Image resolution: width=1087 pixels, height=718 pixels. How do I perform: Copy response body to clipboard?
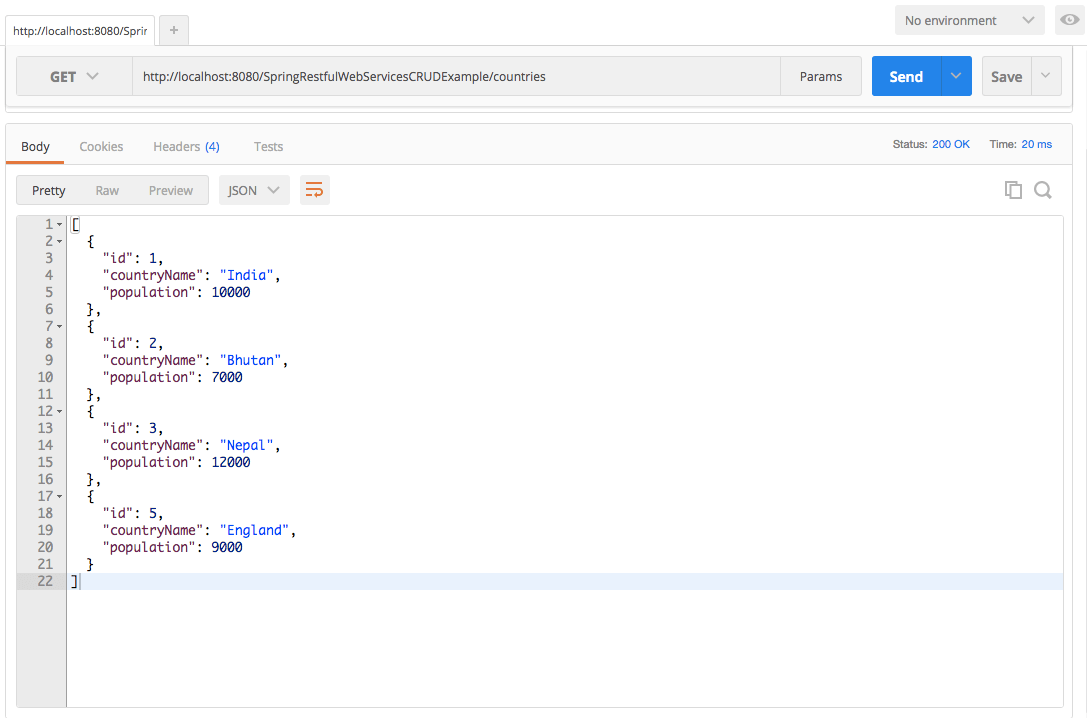1013,190
